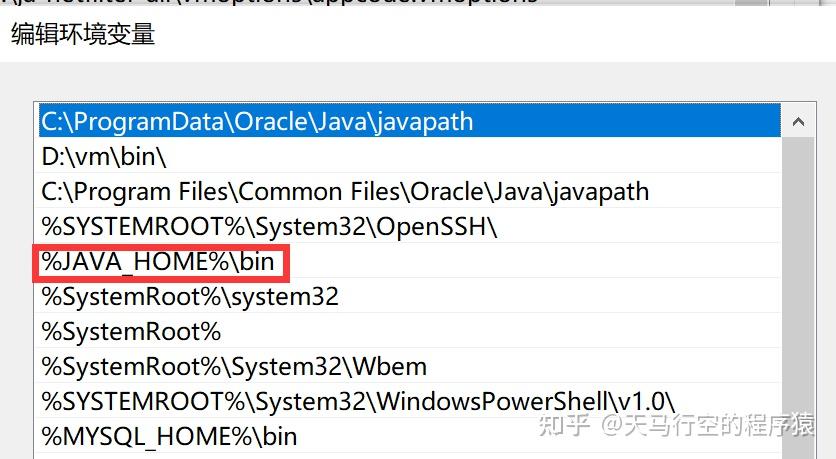Screen dimensions: 836x459
Task: Select the %MYSQL_HOME%\bin entry
Action: pos(169,436)
